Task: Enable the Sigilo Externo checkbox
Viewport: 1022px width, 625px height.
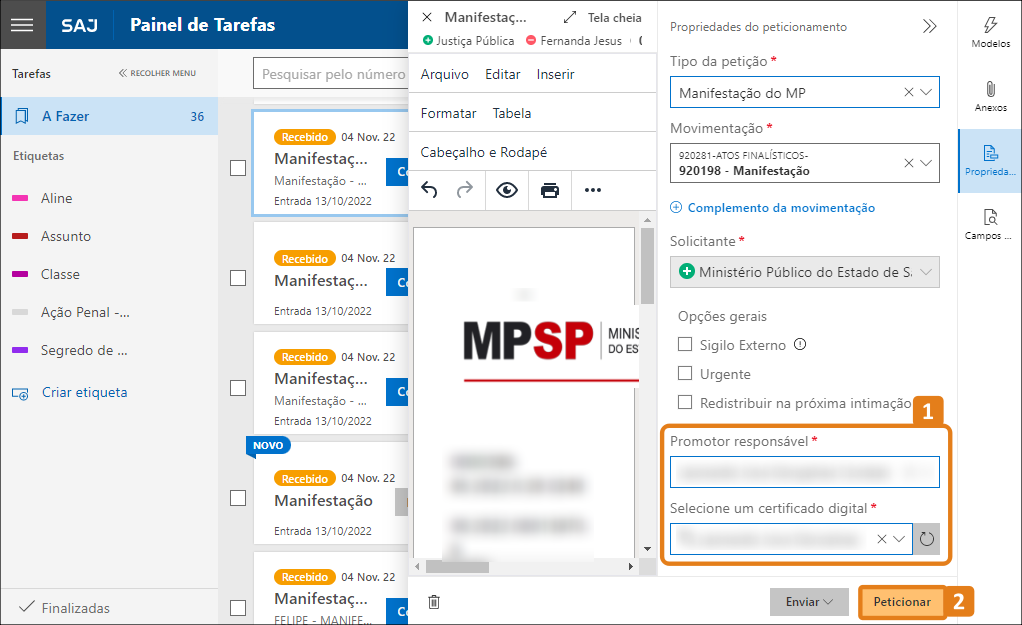Action: click(684, 344)
